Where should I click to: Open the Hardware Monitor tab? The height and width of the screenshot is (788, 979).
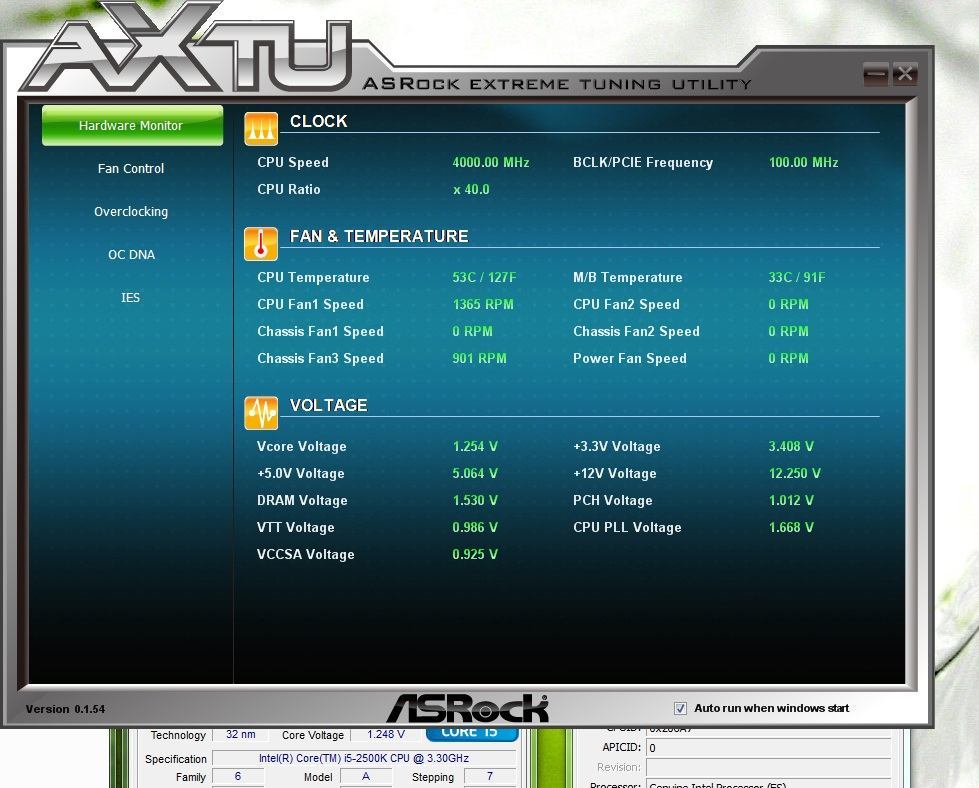click(x=132, y=126)
